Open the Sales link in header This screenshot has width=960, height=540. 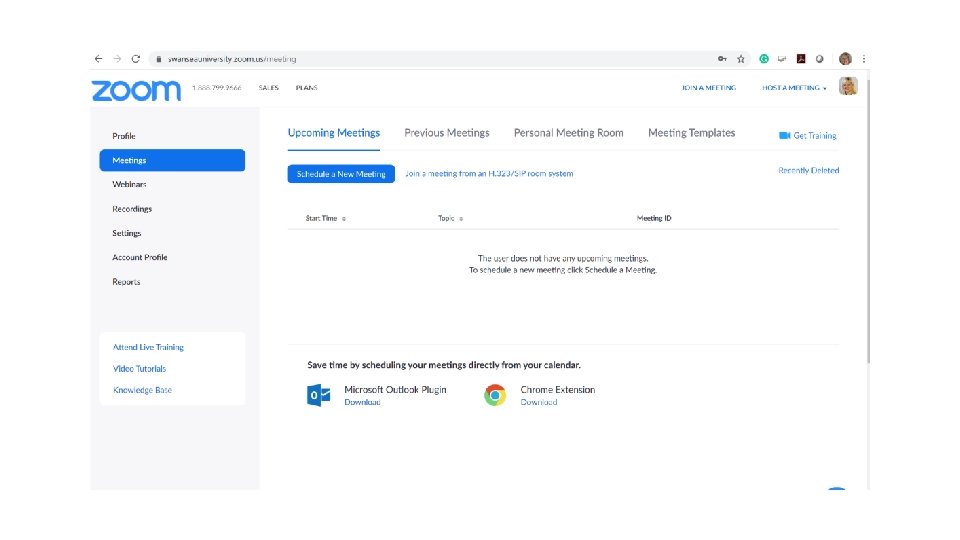tap(268, 88)
